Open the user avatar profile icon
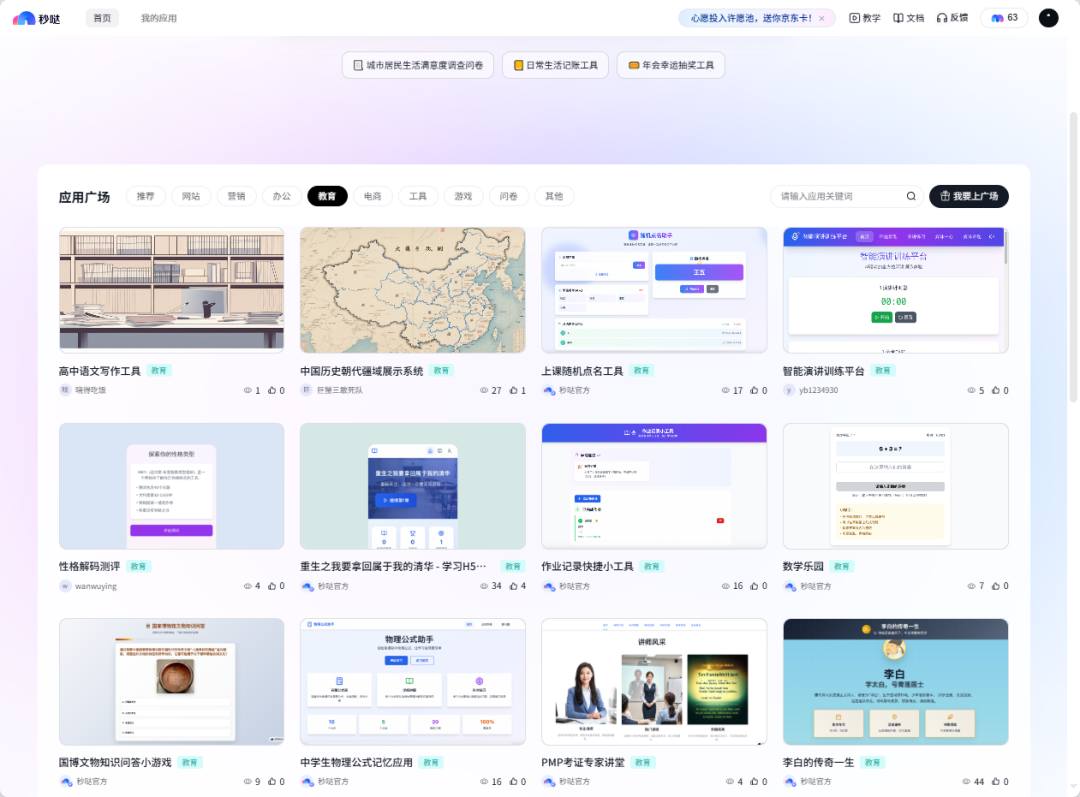This screenshot has height=797, width=1080. point(1048,18)
